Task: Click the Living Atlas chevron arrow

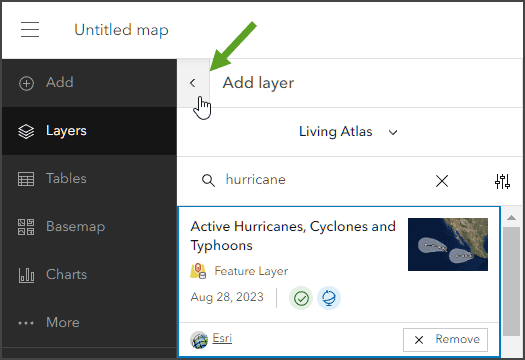Action: click(x=393, y=133)
